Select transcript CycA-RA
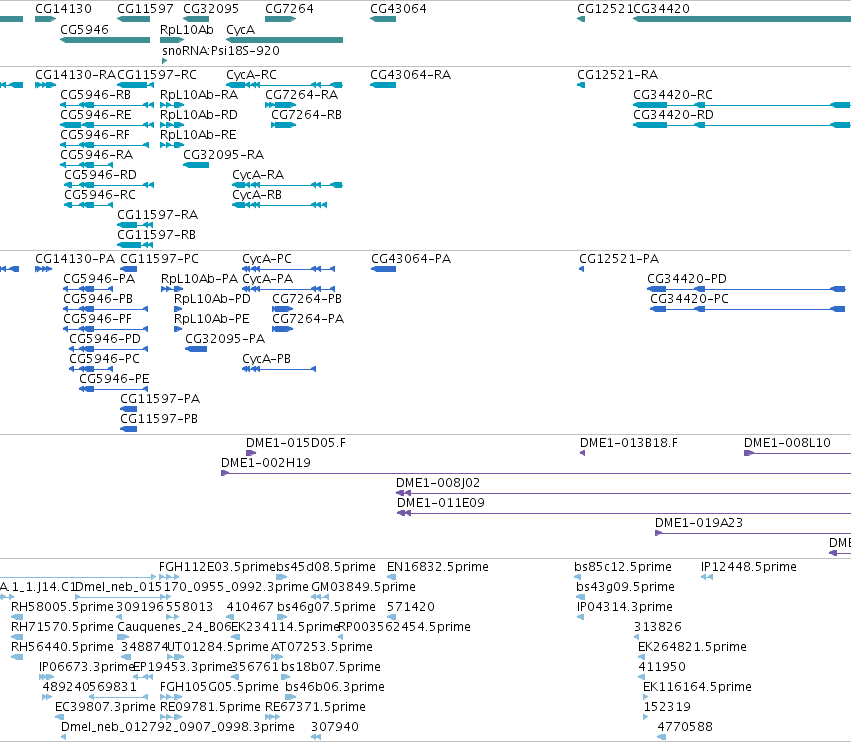 pyautogui.click(x=258, y=175)
